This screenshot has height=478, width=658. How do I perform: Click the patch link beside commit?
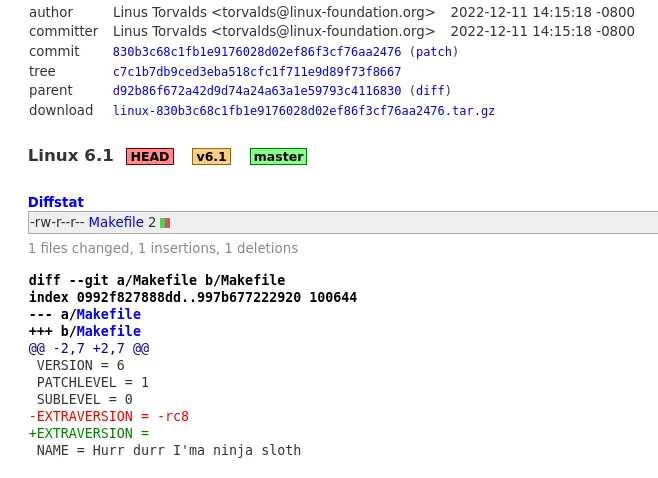click(434, 52)
